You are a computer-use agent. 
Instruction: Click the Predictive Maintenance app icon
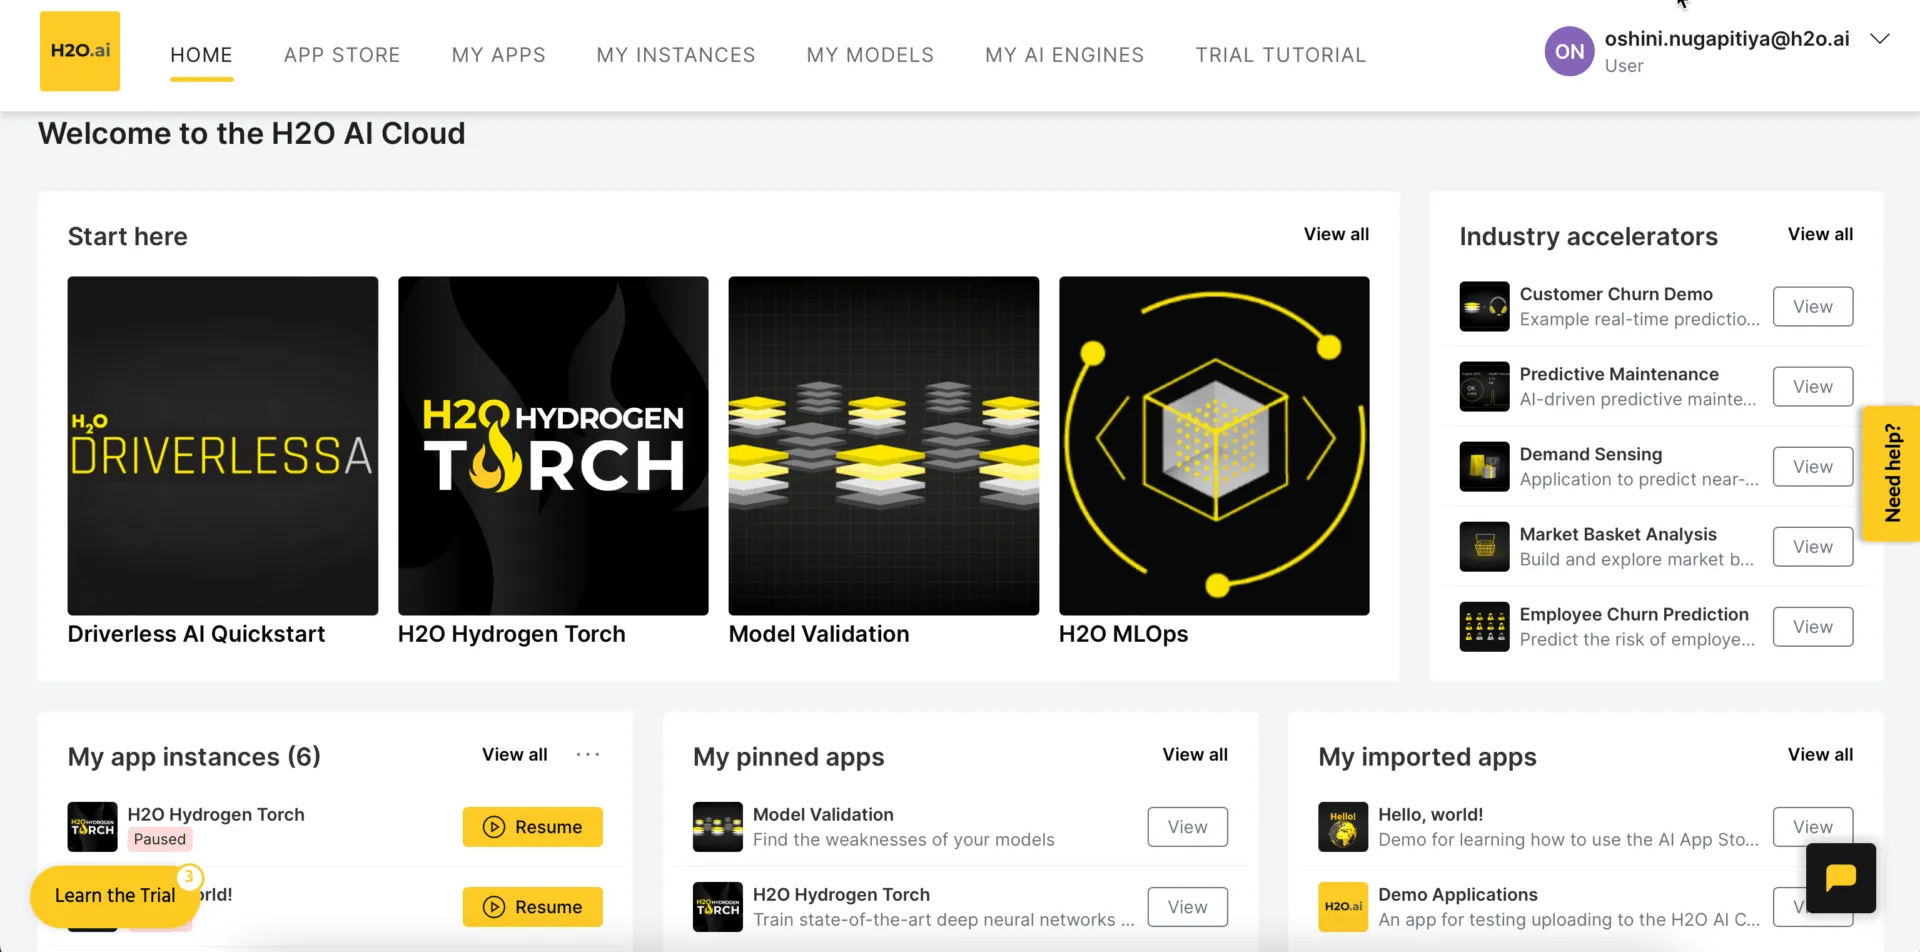pyautogui.click(x=1484, y=386)
